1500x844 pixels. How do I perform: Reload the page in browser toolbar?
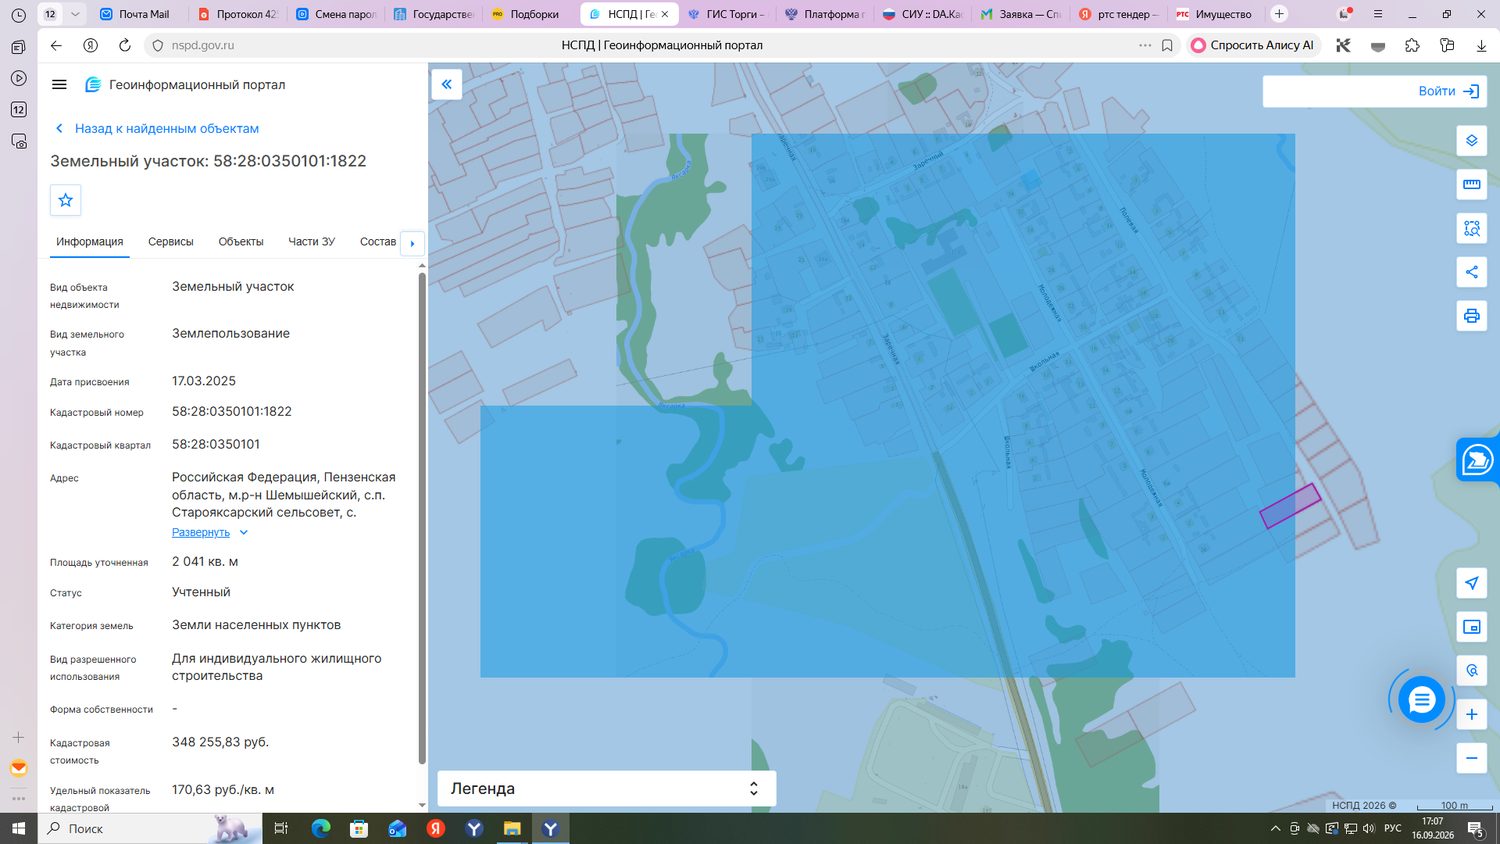(125, 45)
